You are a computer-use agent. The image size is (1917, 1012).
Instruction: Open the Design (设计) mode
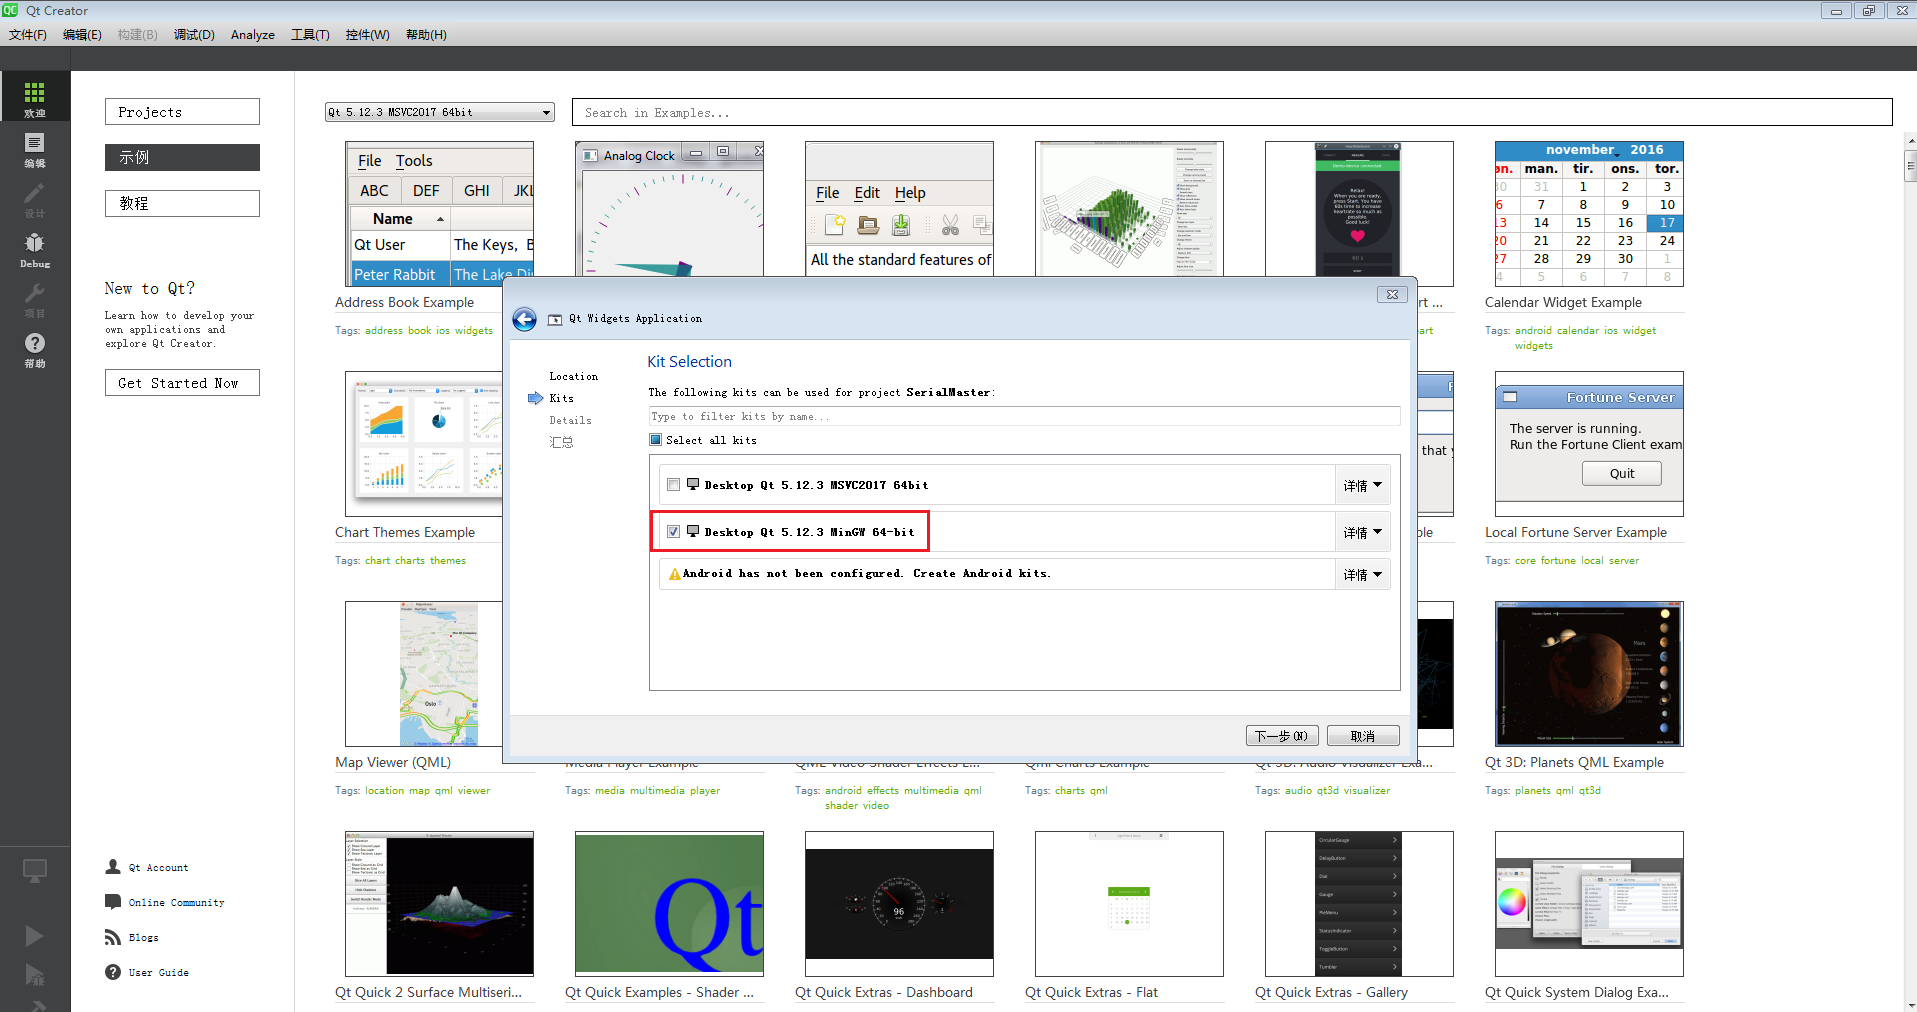point(35,199)
